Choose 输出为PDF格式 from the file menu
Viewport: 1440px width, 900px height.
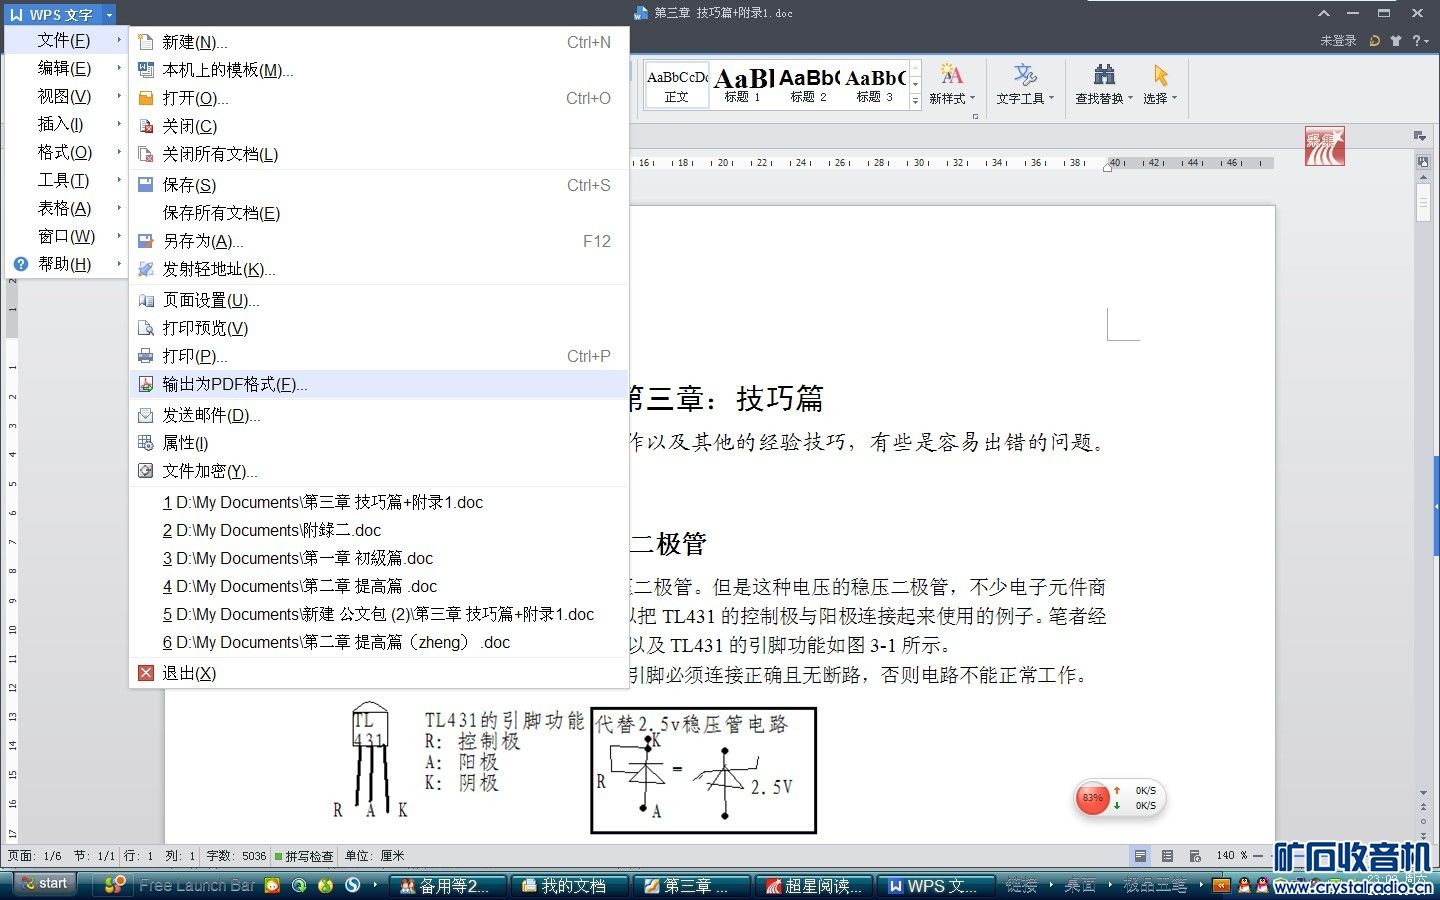point(232,384)
